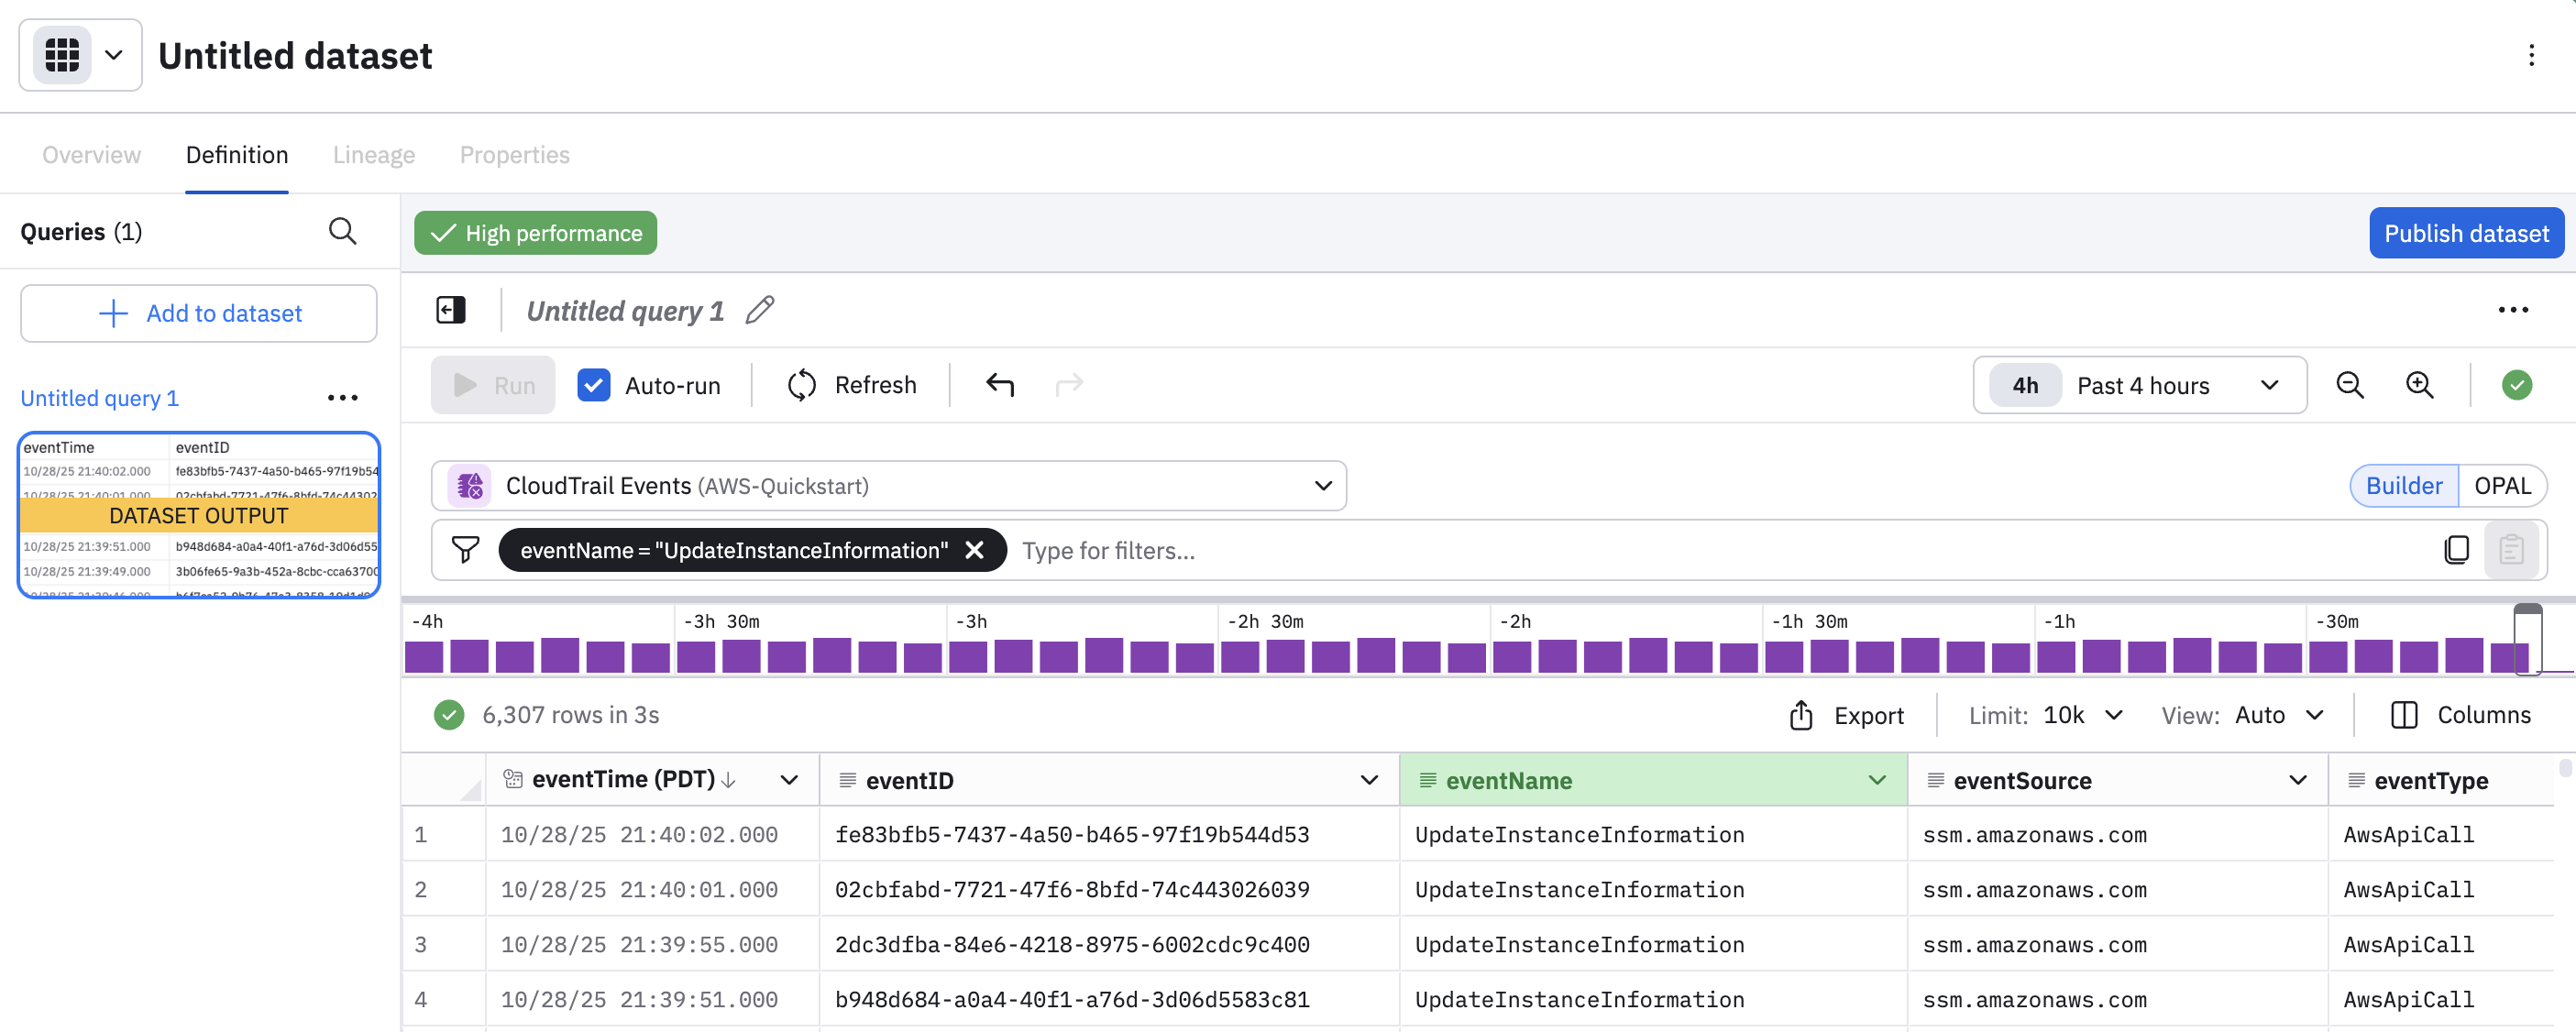Image resolution: width=2576 pixels, height=1032 pixels.
Task: Switch to the Lineage tab
Action: 373,154
